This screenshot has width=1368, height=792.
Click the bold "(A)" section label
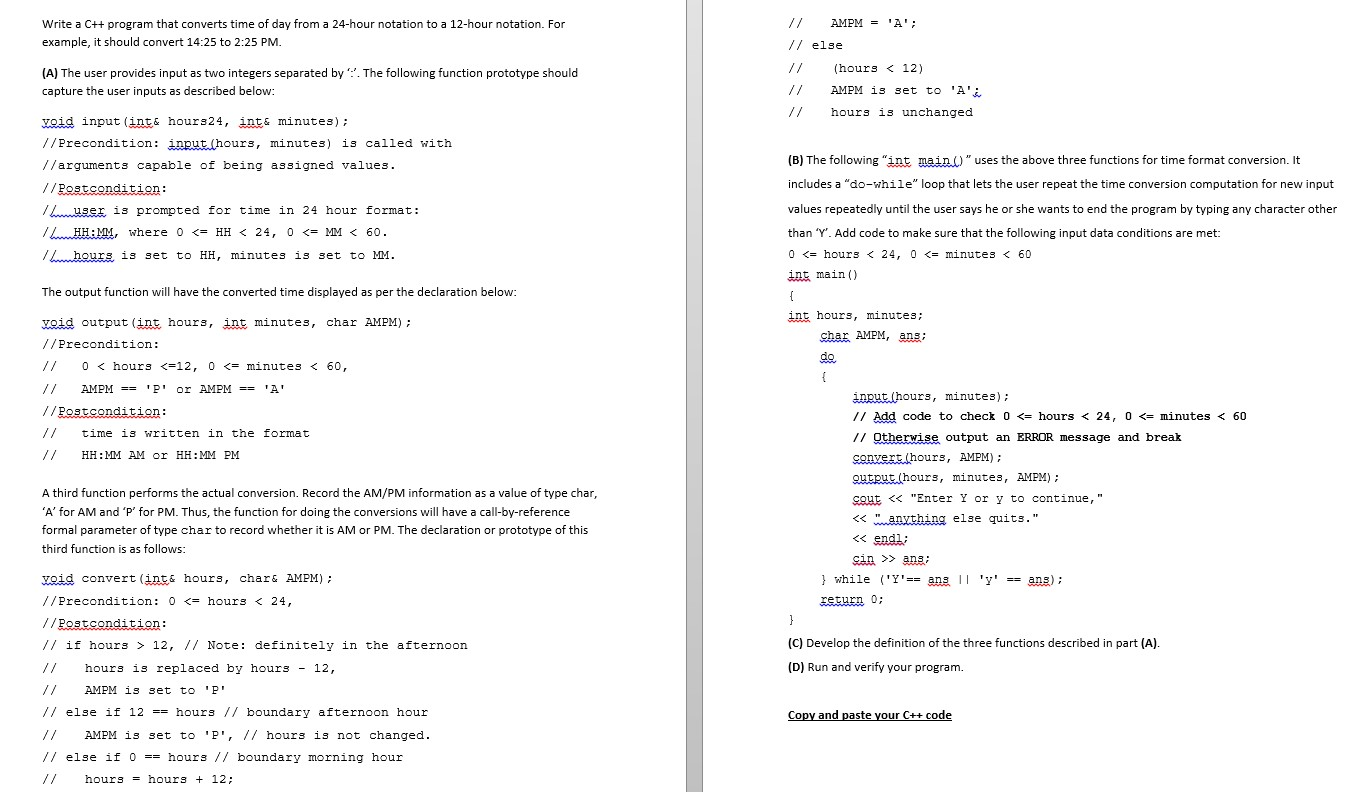tap(51, 72)
